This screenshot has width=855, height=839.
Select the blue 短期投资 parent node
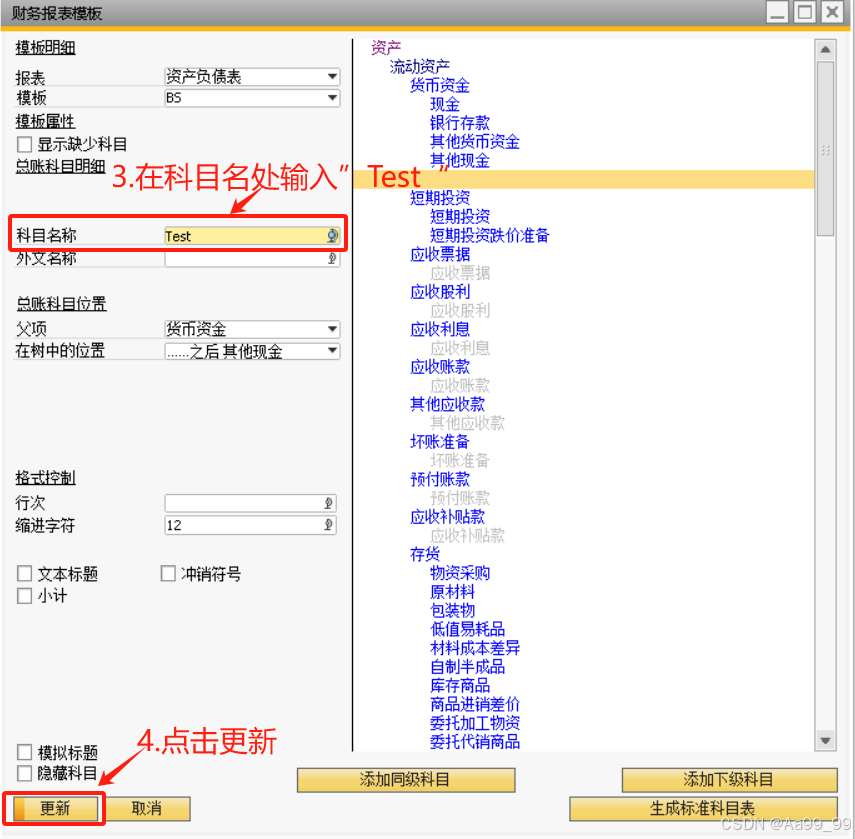coord(440,198)
